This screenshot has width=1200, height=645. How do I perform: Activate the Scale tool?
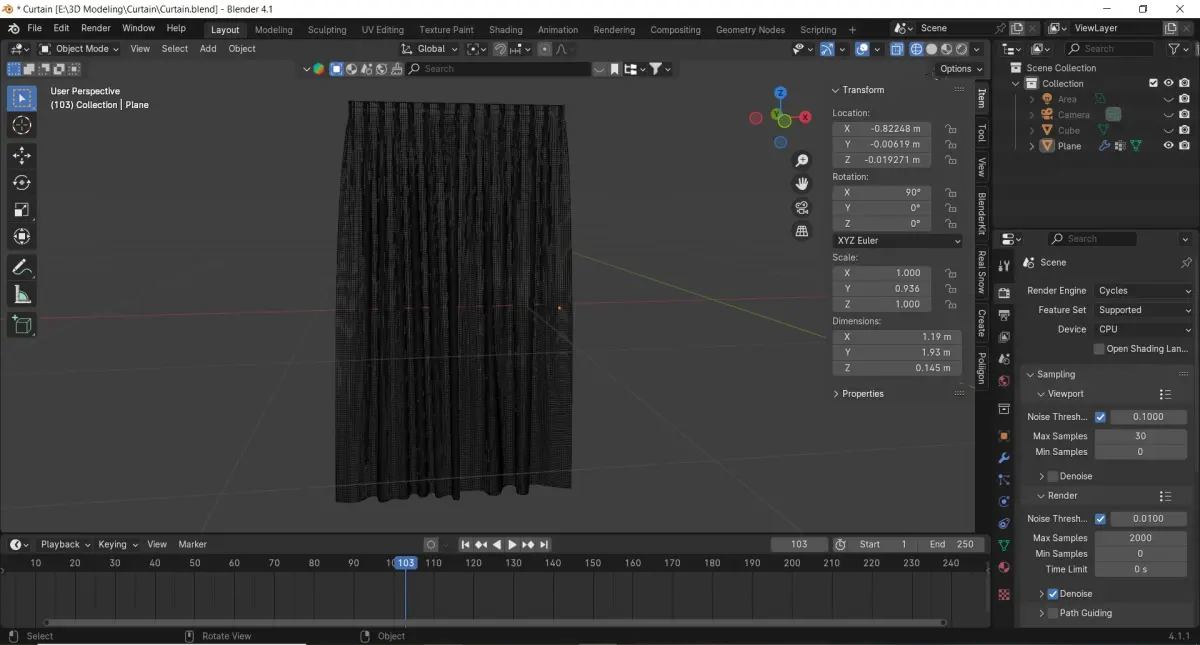[21, 209]
